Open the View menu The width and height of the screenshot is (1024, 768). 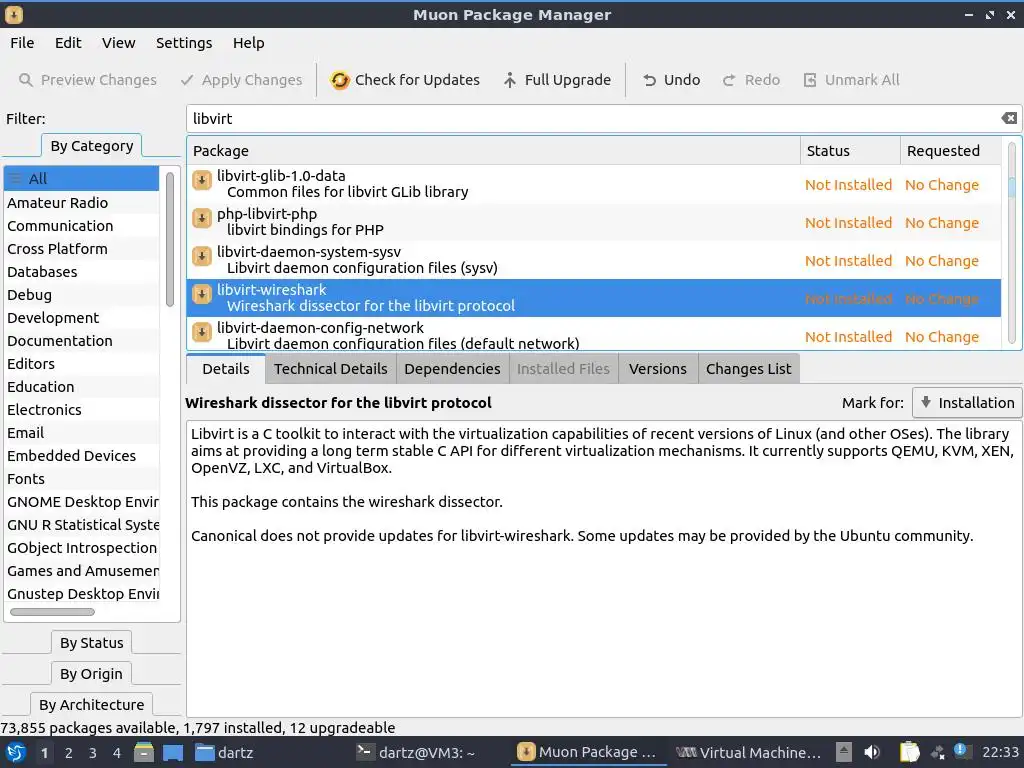point(118,43)
